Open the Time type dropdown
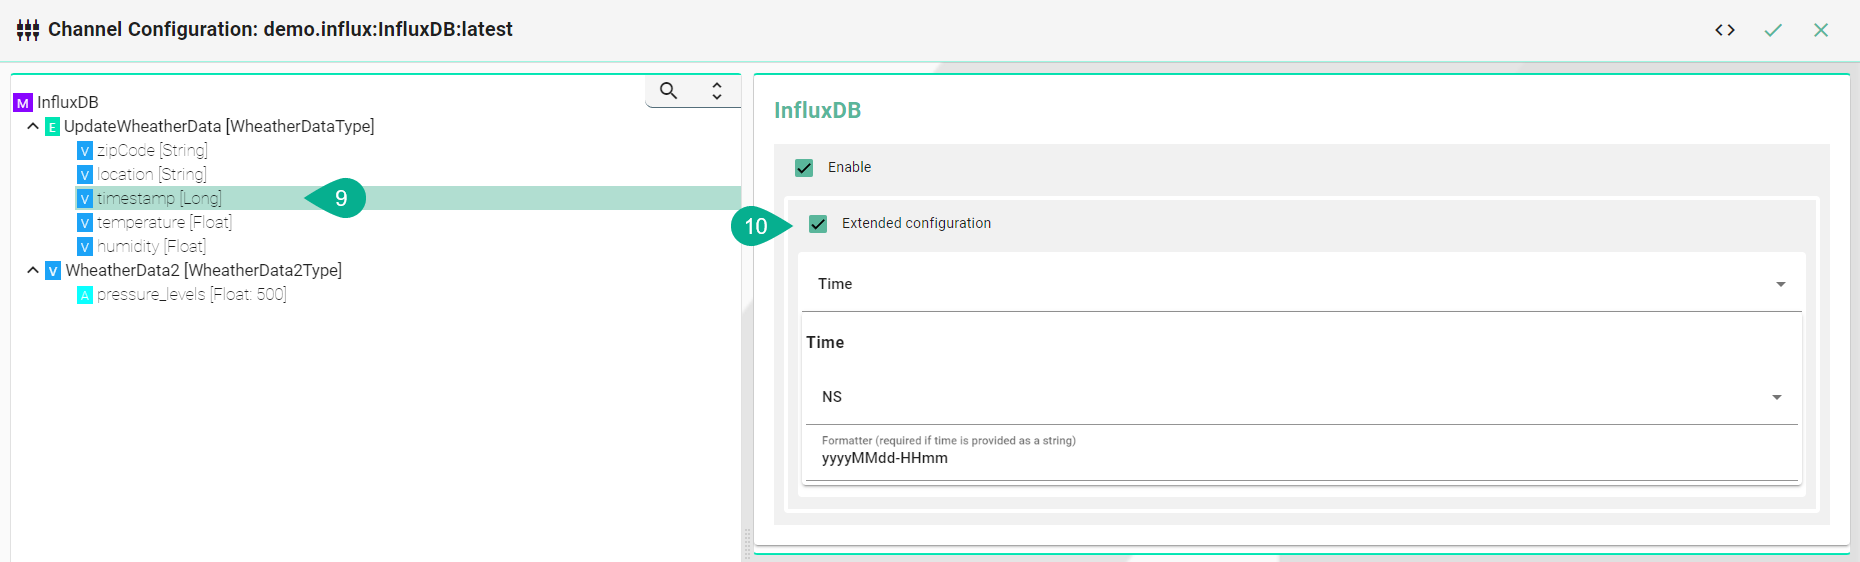 (x=1300, y=284)
